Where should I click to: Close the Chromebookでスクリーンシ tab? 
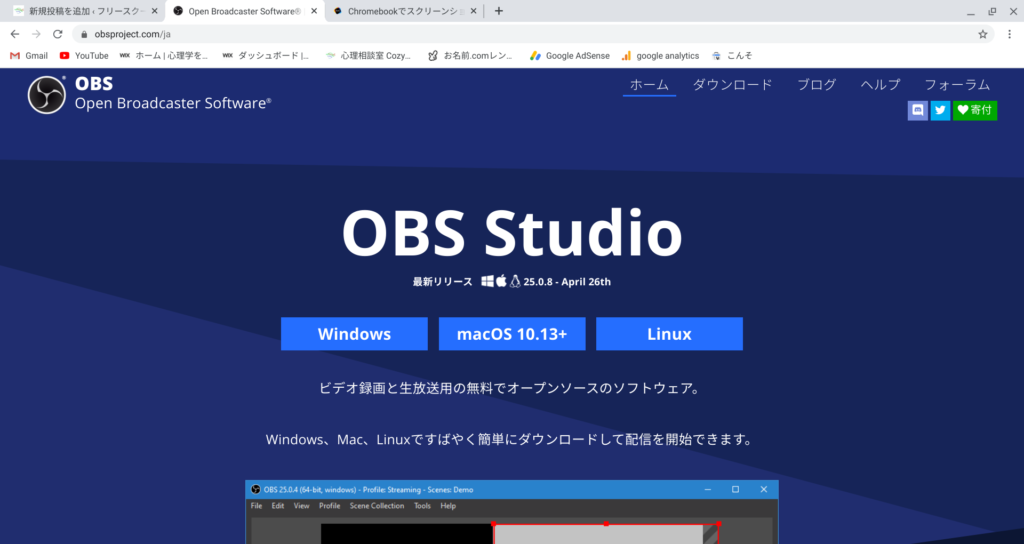click(x=473, y=11)
